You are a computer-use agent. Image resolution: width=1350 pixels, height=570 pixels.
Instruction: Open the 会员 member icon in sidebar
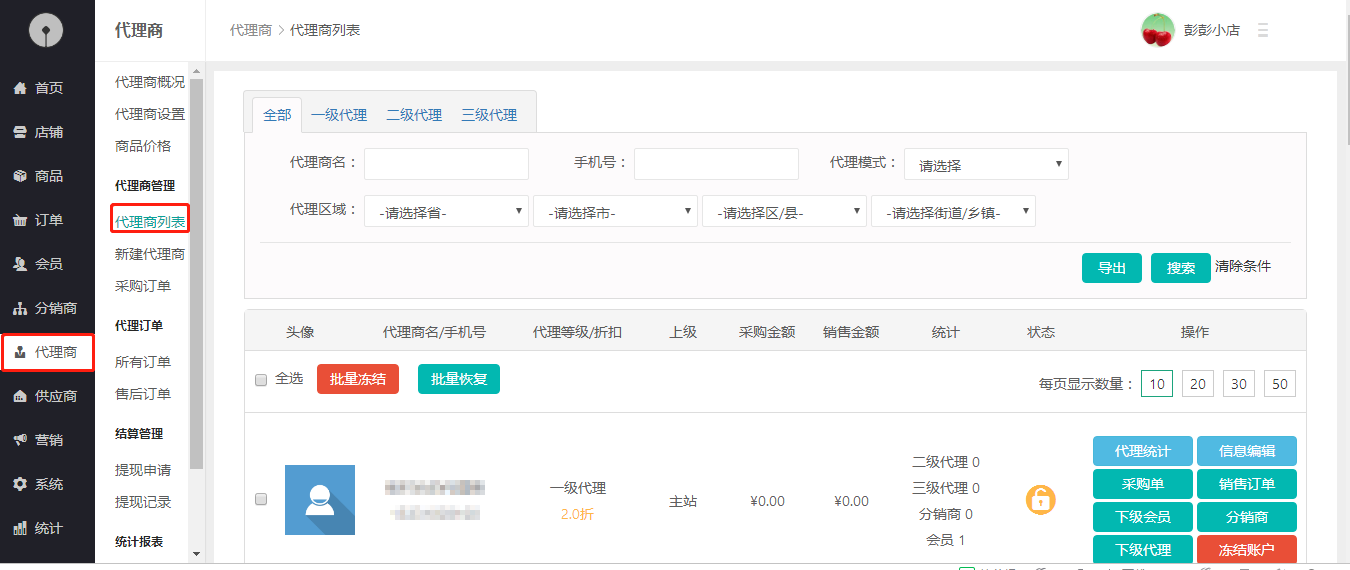click(x=19, y=264)
